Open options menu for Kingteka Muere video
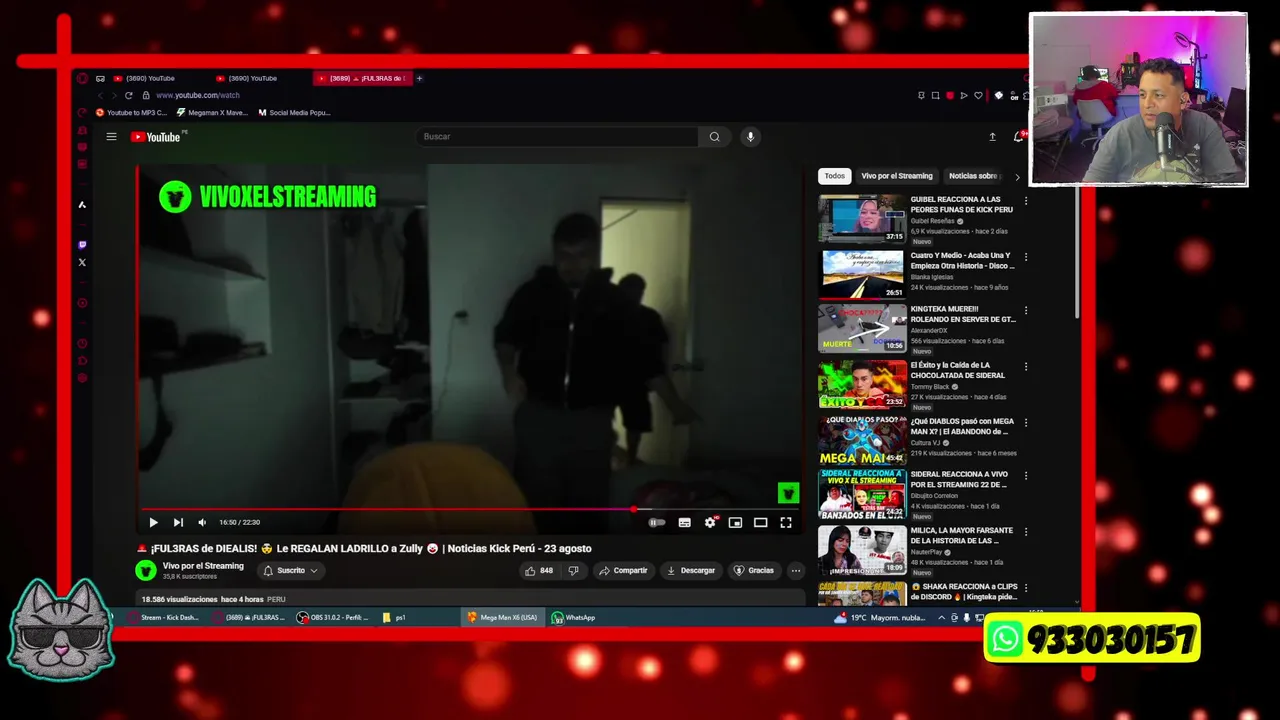The image size is (1280, 720). pyautogui.click(x=1025, y=311)
